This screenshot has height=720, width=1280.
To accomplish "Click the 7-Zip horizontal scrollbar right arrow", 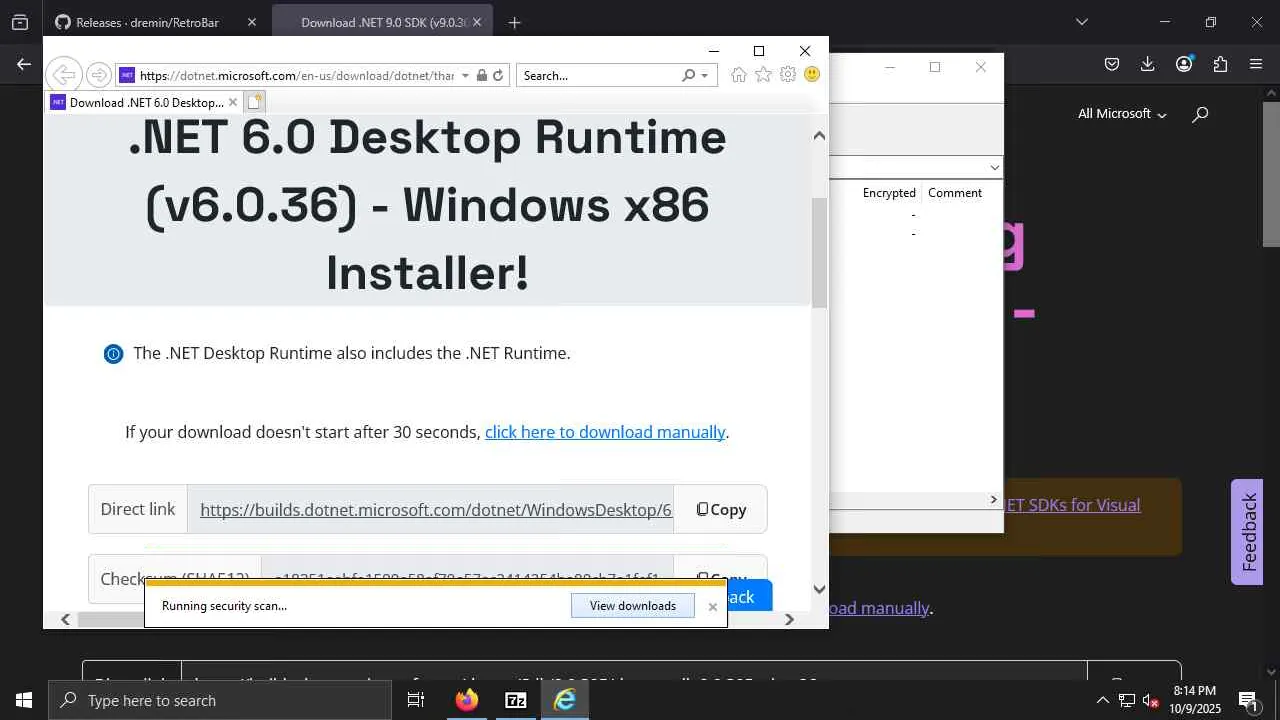I will (993, 499).
